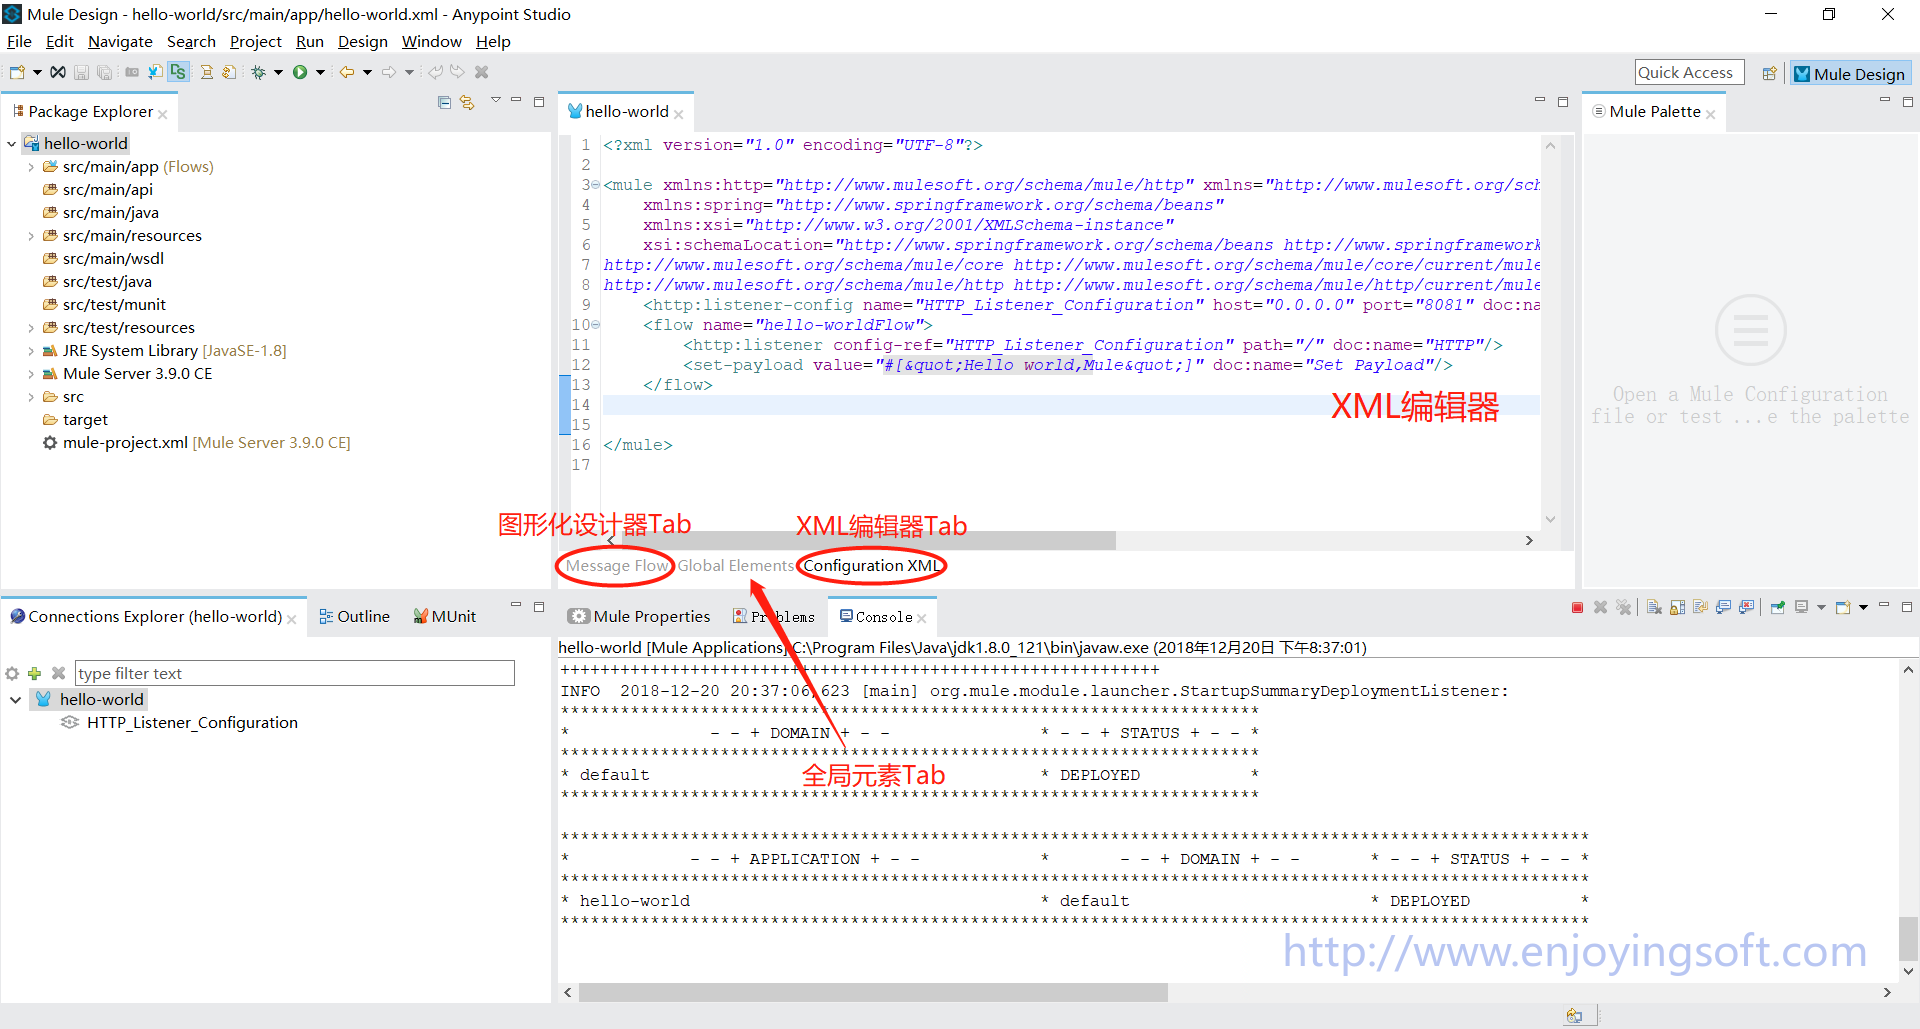Toggle show console on standard error change

click(1746, 607)
